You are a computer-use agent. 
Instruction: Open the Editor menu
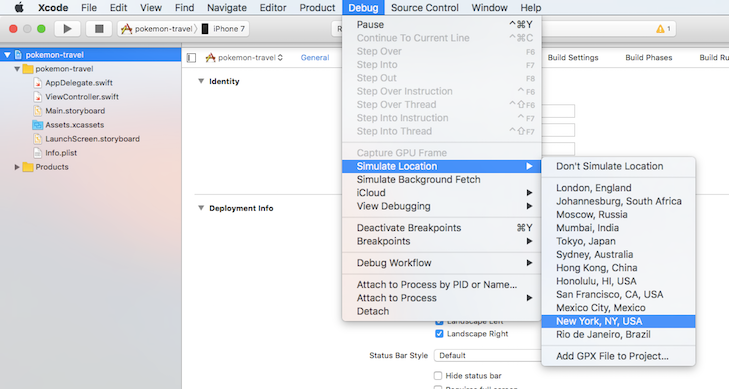[x=273, y=7]
